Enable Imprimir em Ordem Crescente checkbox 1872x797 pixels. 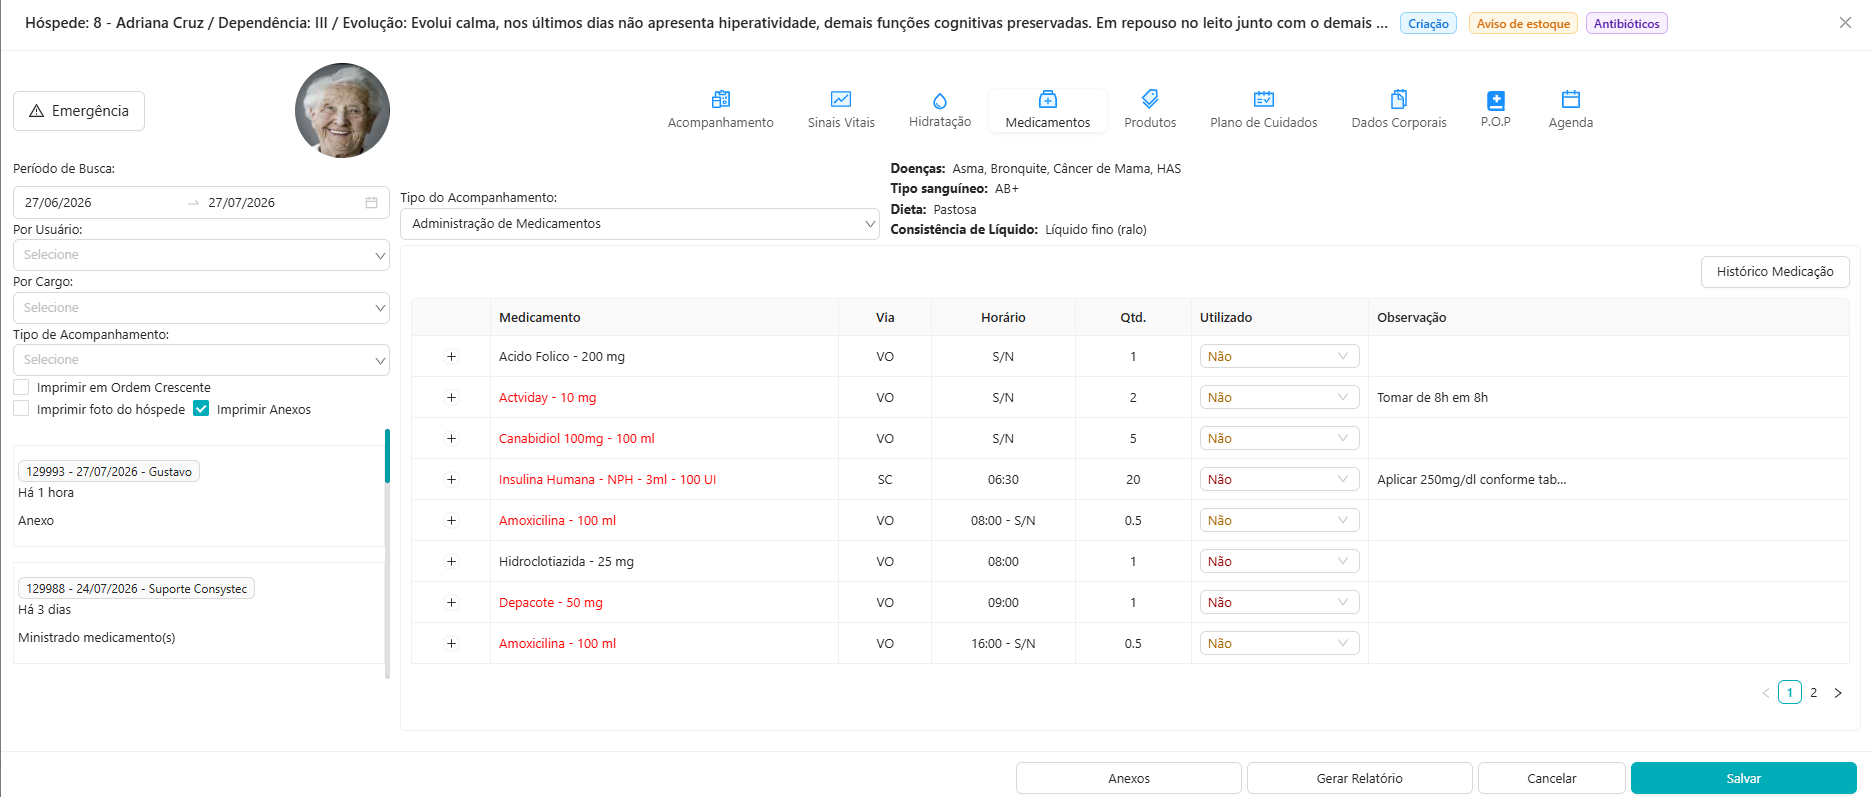coord(21,387)
